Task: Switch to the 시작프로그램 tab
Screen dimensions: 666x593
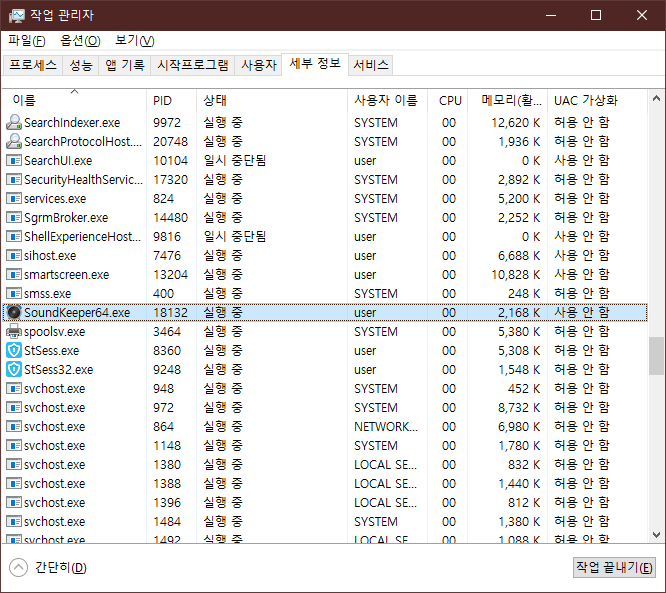Action: [192, 65]
